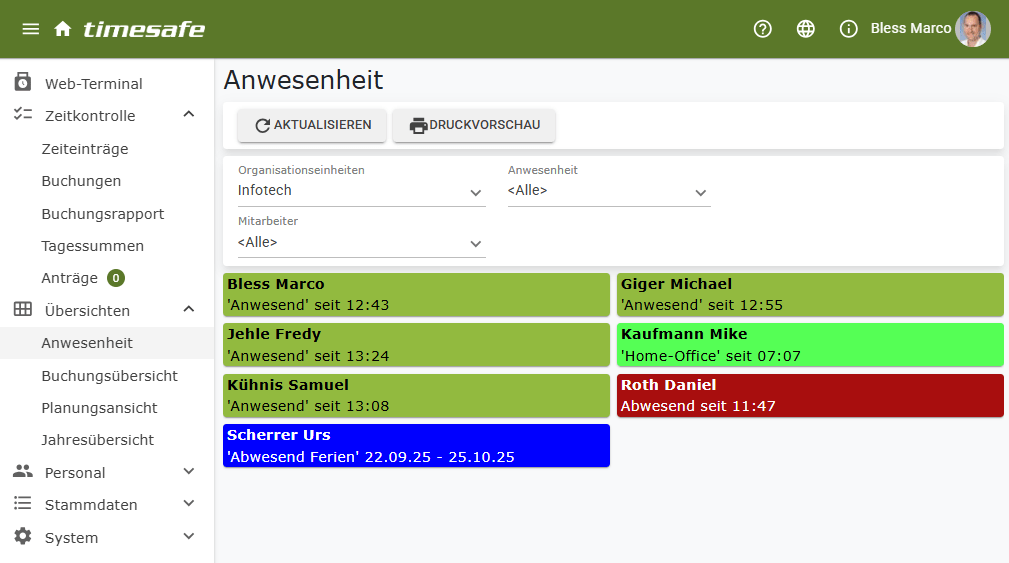Open Zeiteinträge in the sidebar
This screenshot has height=563, width=1009.
click(85, 149)
